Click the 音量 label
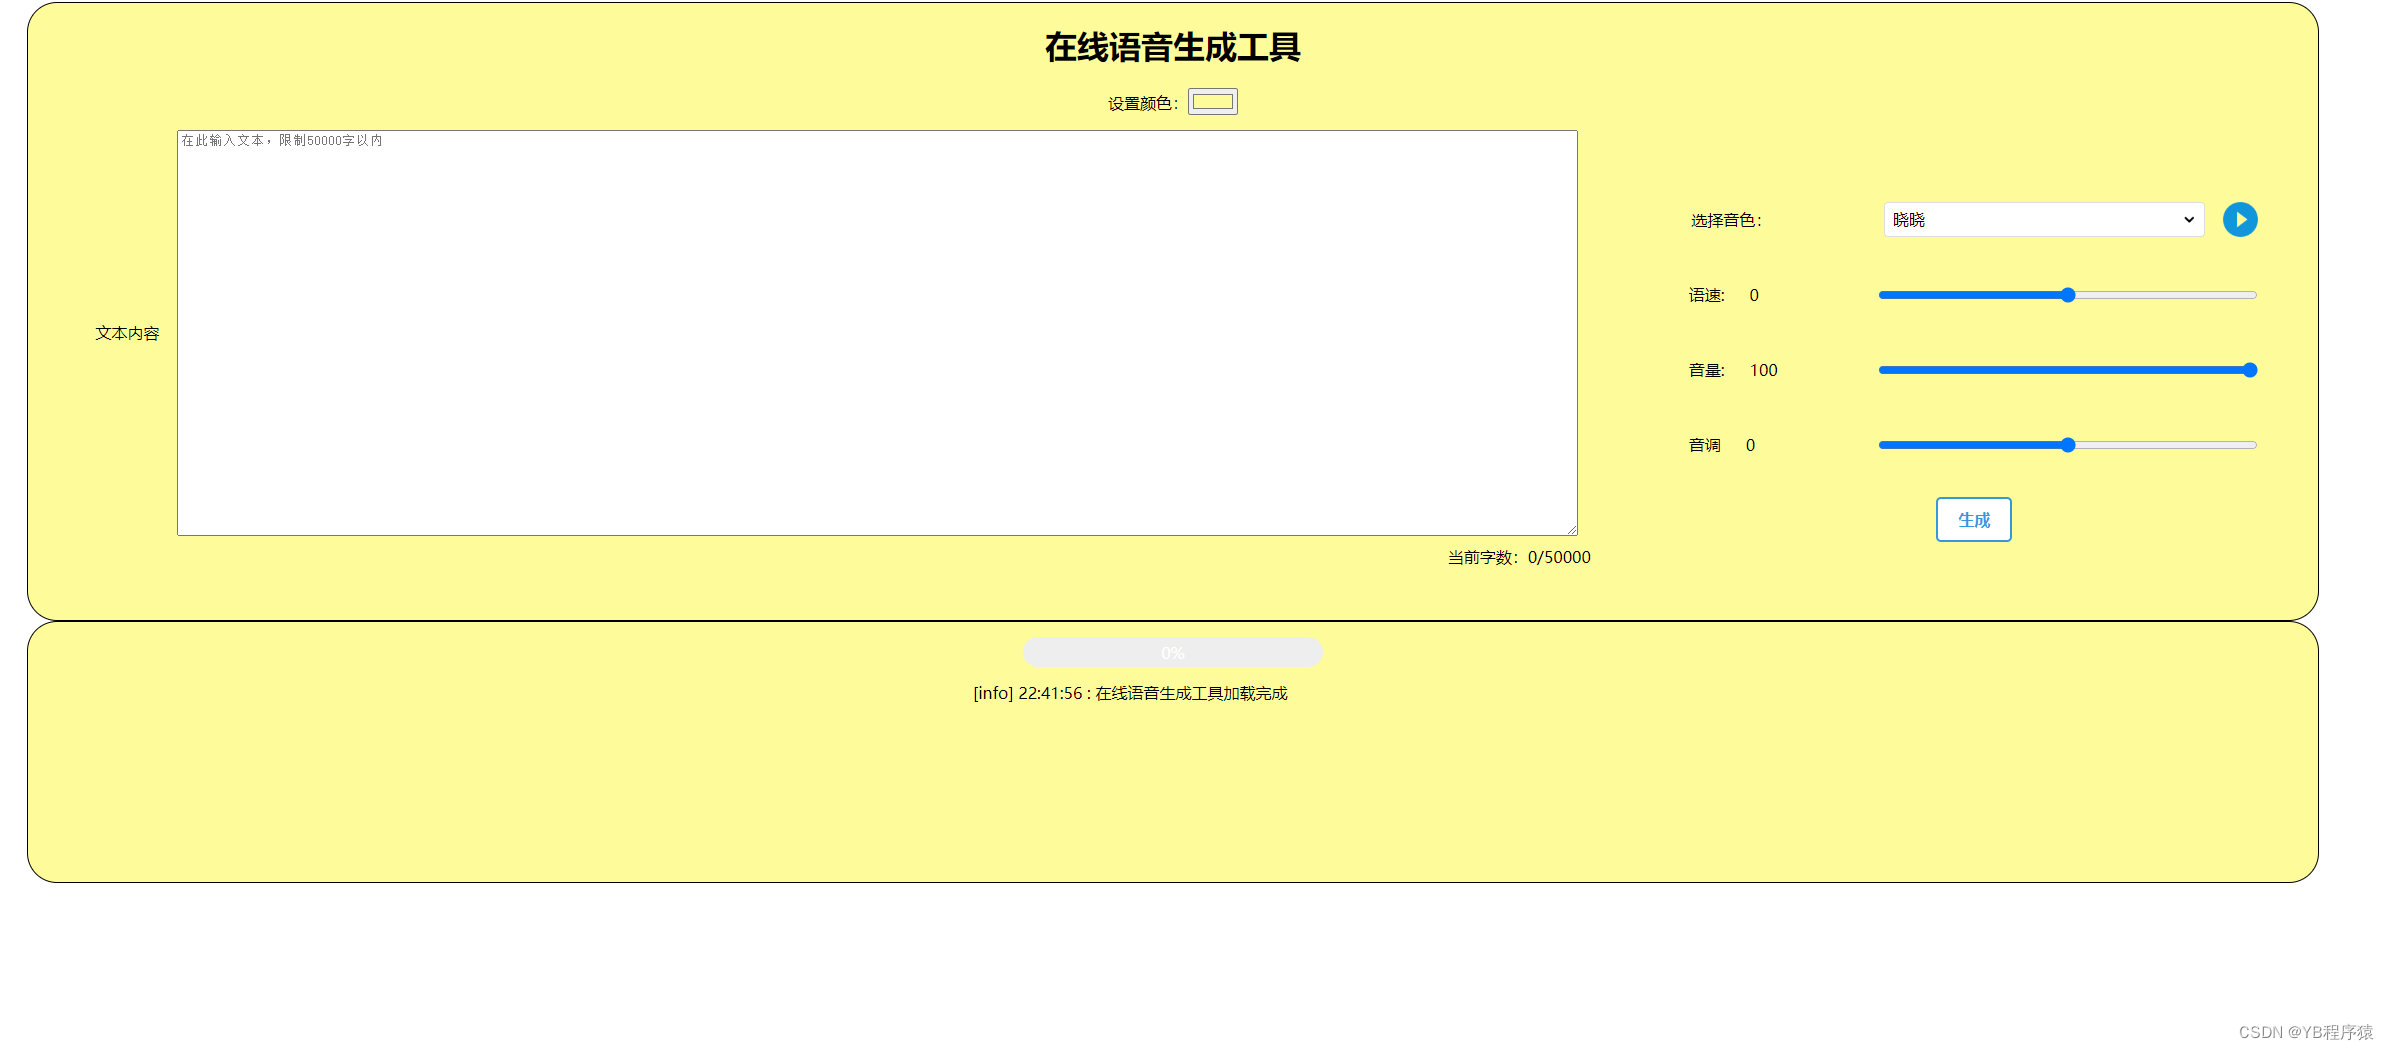This screenshot has width=2389, height=1050. [x=1706, y=371]
